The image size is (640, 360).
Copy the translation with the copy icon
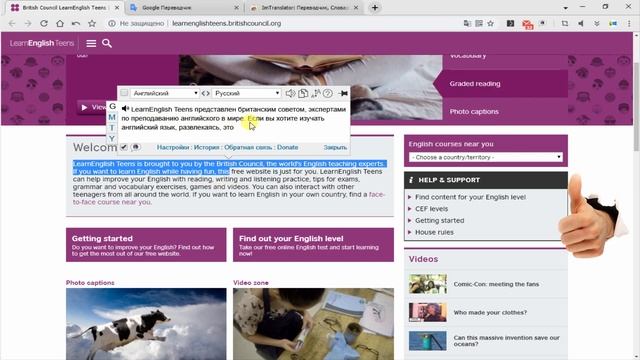[303, 93]
